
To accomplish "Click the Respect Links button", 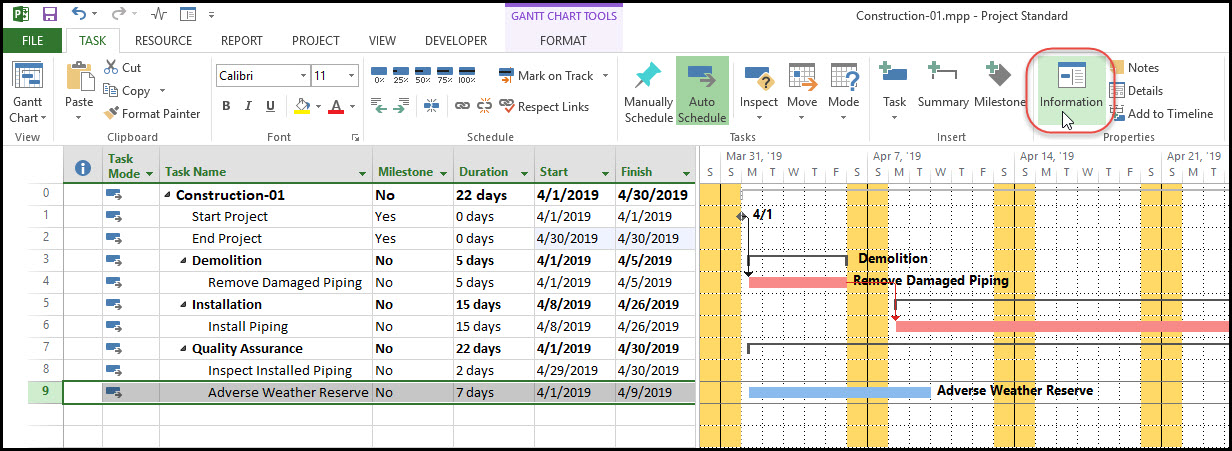I will pyautogui.click(x=543, y=107).
